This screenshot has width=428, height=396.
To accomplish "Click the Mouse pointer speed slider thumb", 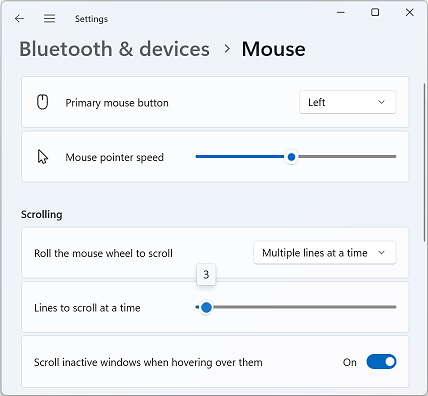I will pos(291,157).
